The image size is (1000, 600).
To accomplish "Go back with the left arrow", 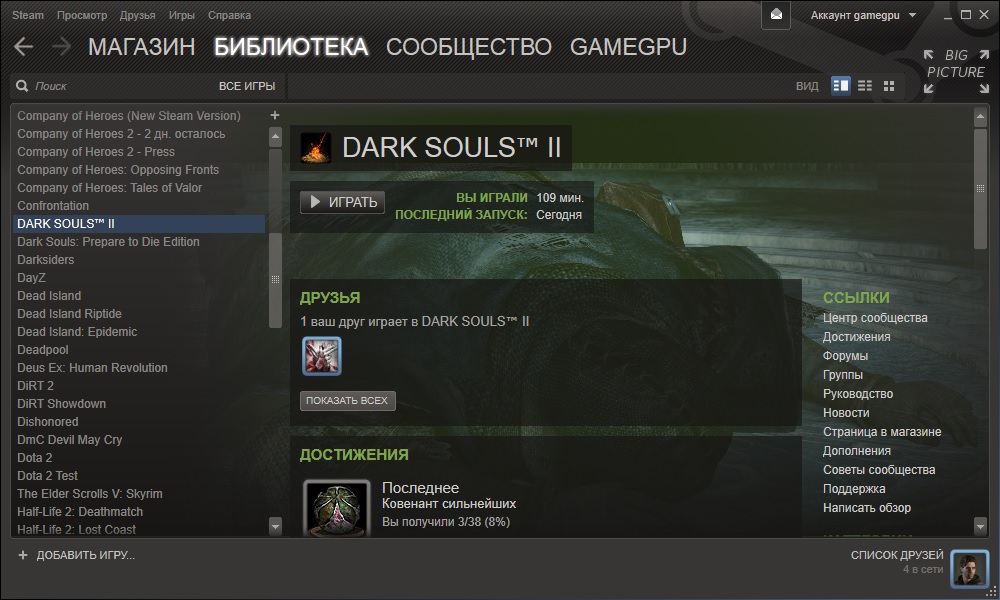I will (24, 47).
